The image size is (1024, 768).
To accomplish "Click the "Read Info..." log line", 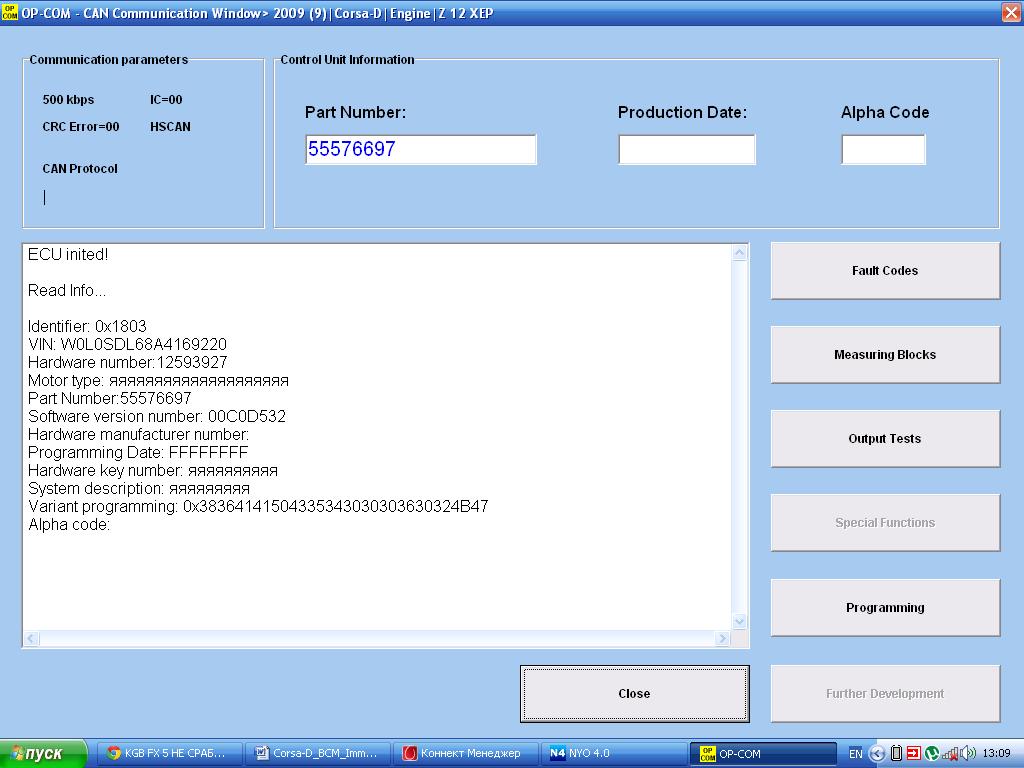I will click(x=67, y=291).
